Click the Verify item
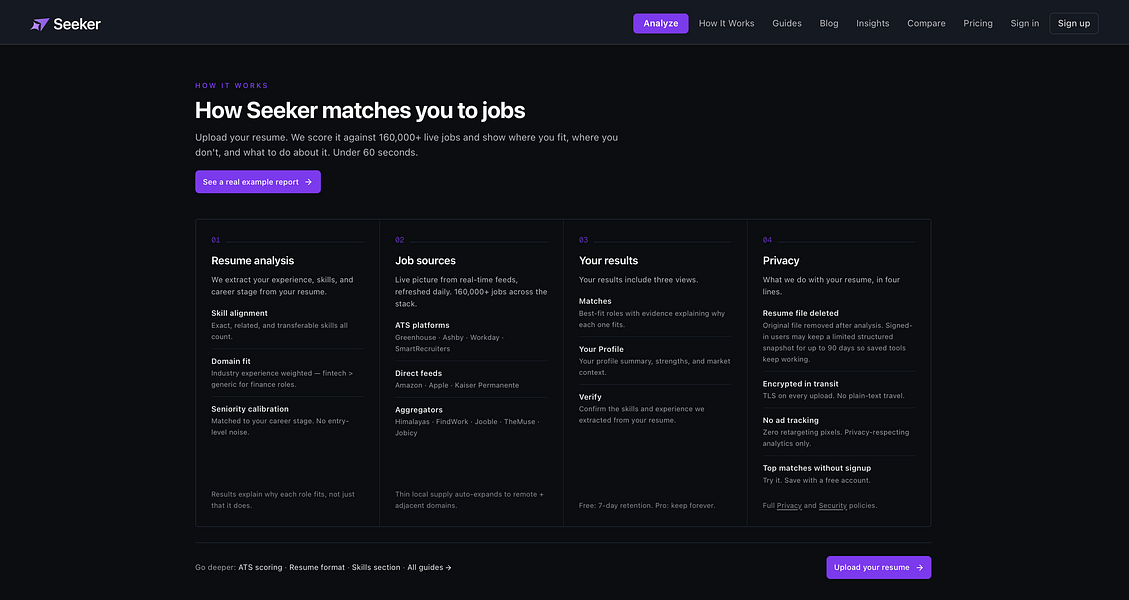The image size is (1129, 600). click(590, 397)
